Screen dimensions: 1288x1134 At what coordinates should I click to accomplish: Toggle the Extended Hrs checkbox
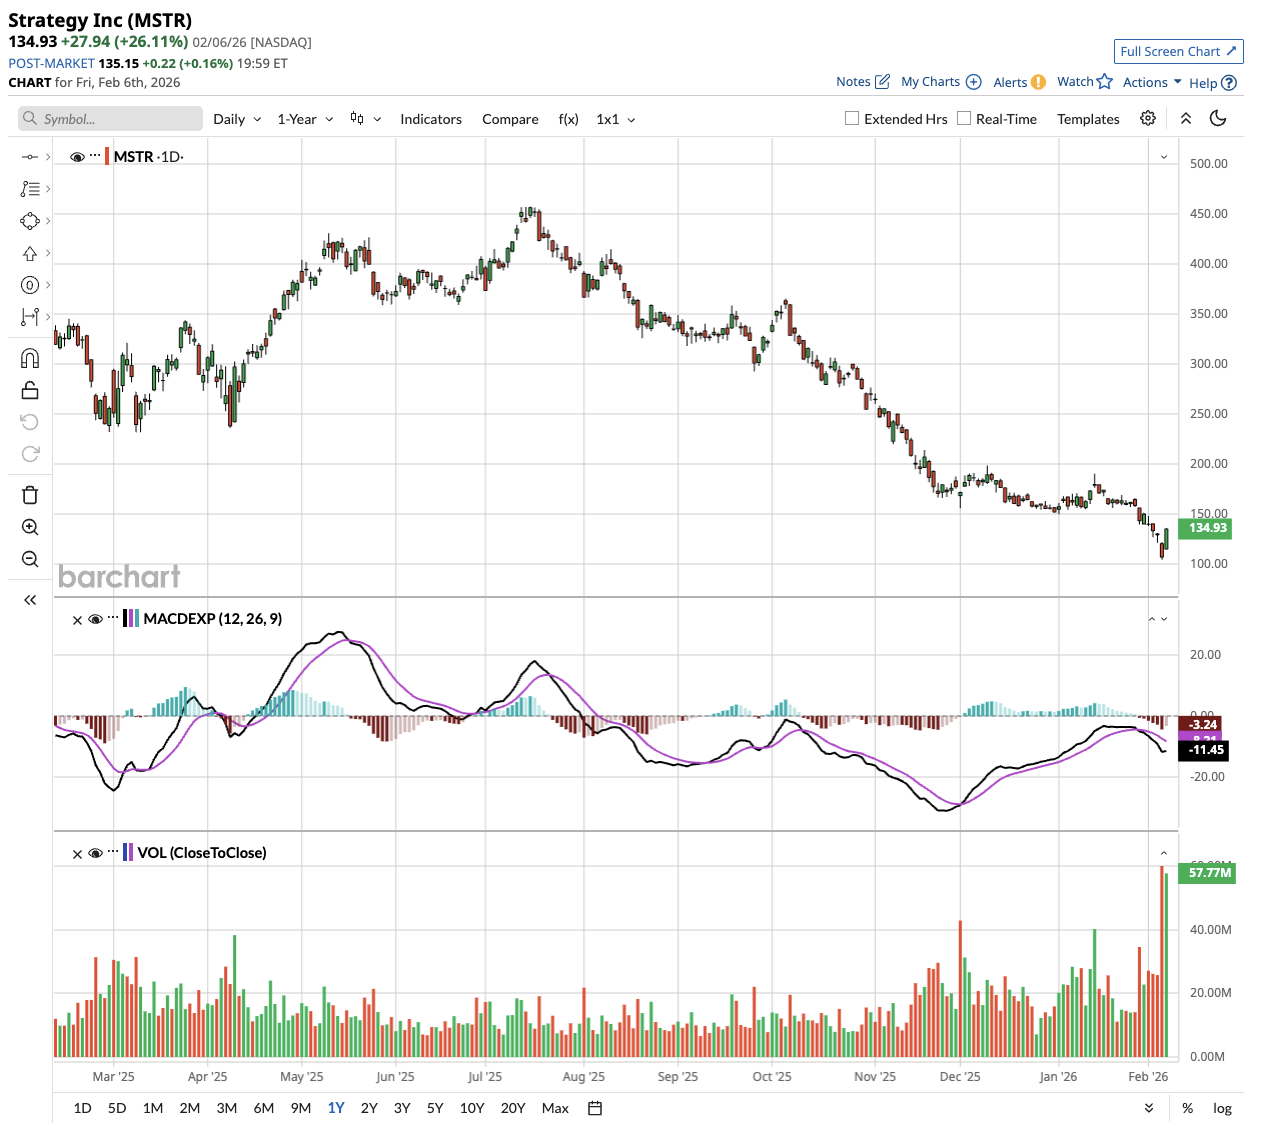click(x=852, y=118)
